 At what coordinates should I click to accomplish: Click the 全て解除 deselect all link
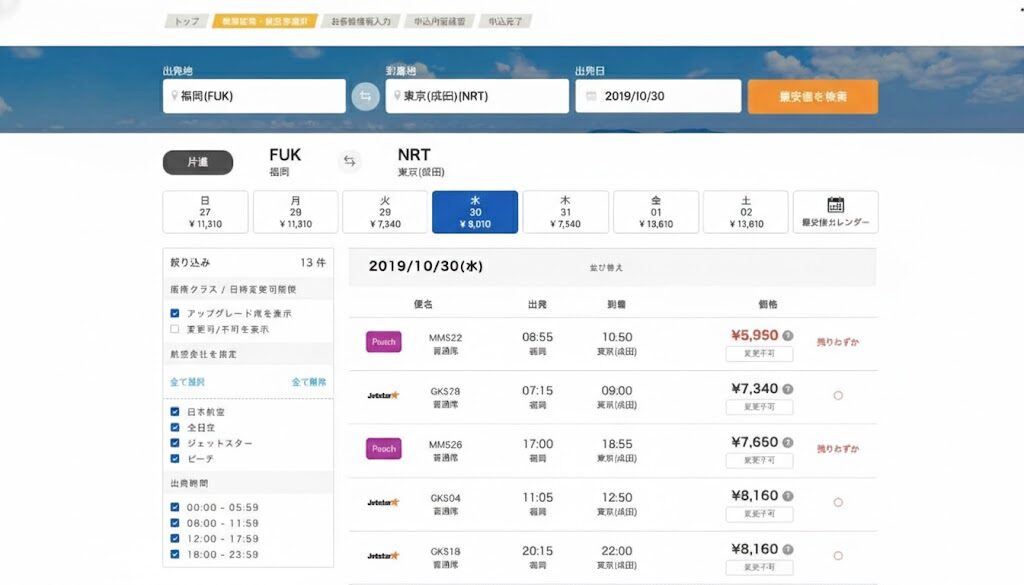[x=309, y=382]
